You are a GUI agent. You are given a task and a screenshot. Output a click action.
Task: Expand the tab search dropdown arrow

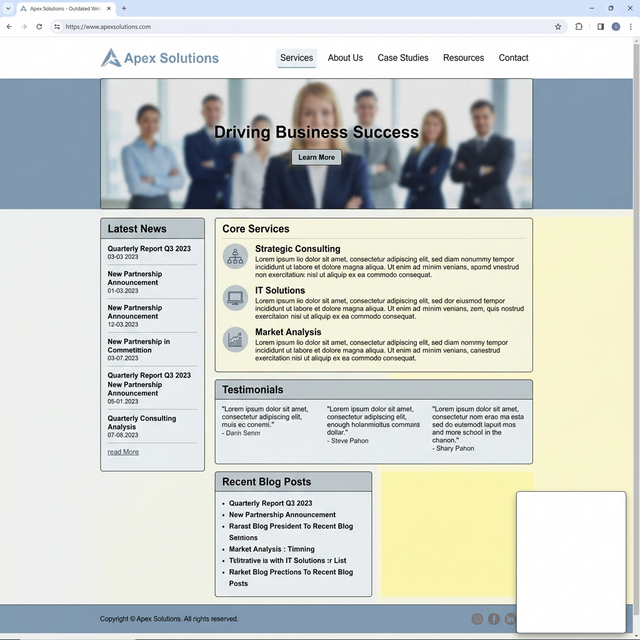click(7, 8)
